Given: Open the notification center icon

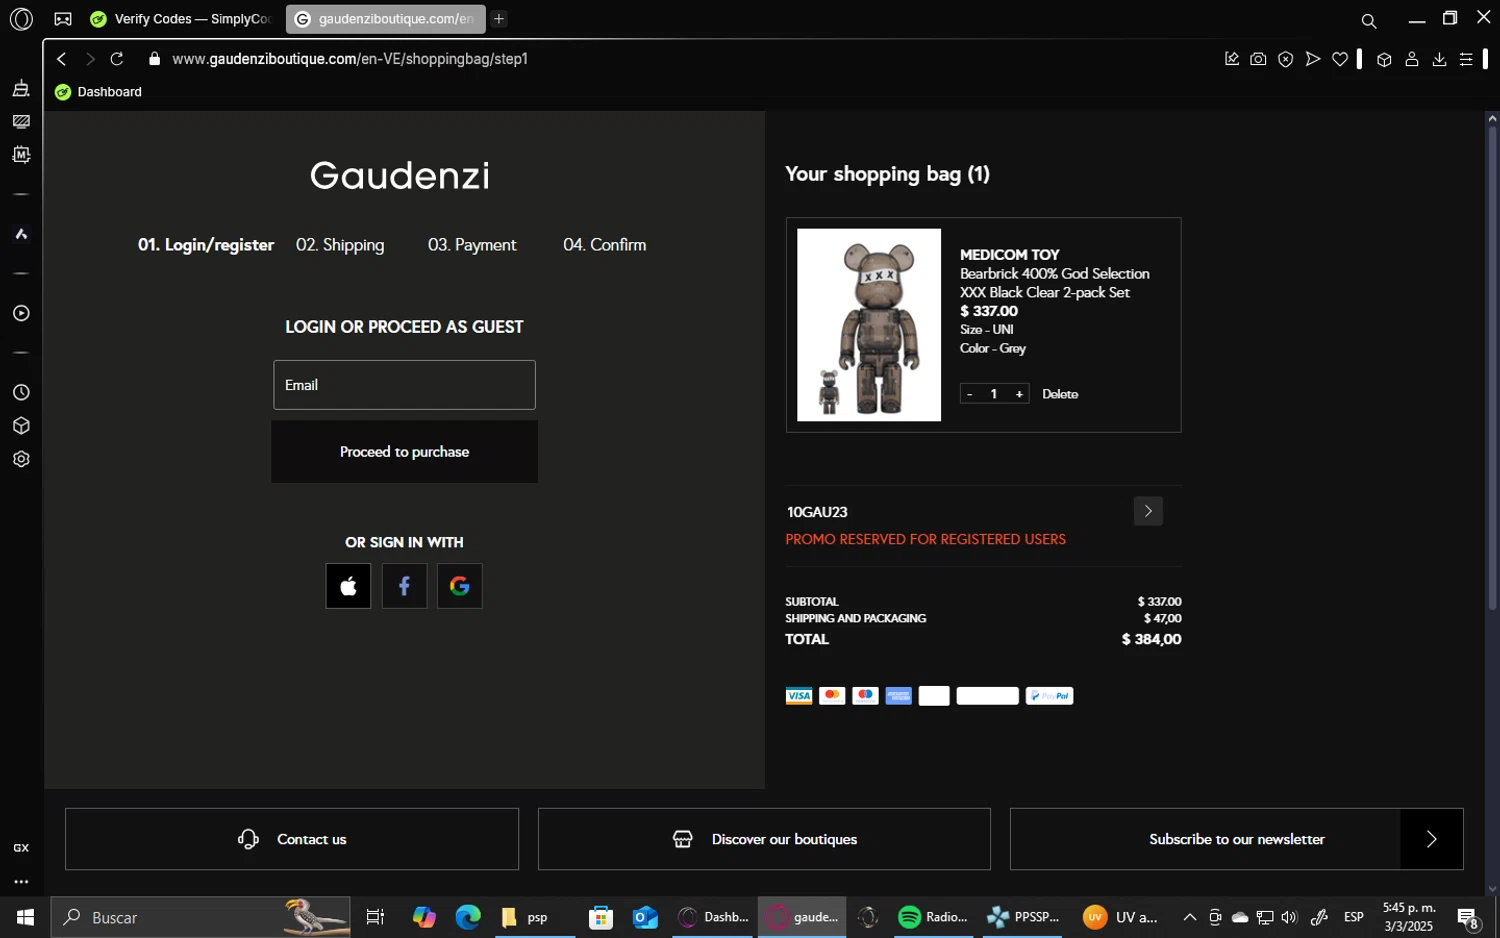Looking at the screenshot, I should coord(1468,917).
